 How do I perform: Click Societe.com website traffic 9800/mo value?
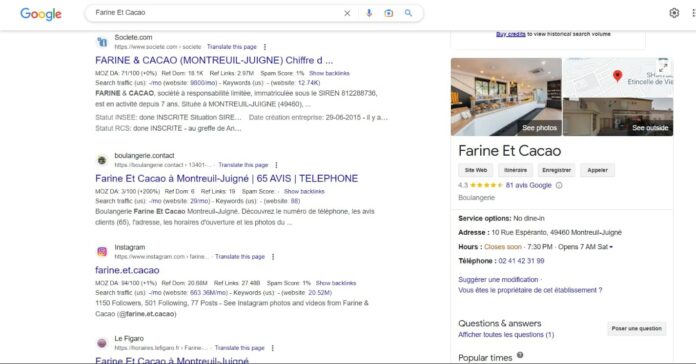(x=204, y=83)
